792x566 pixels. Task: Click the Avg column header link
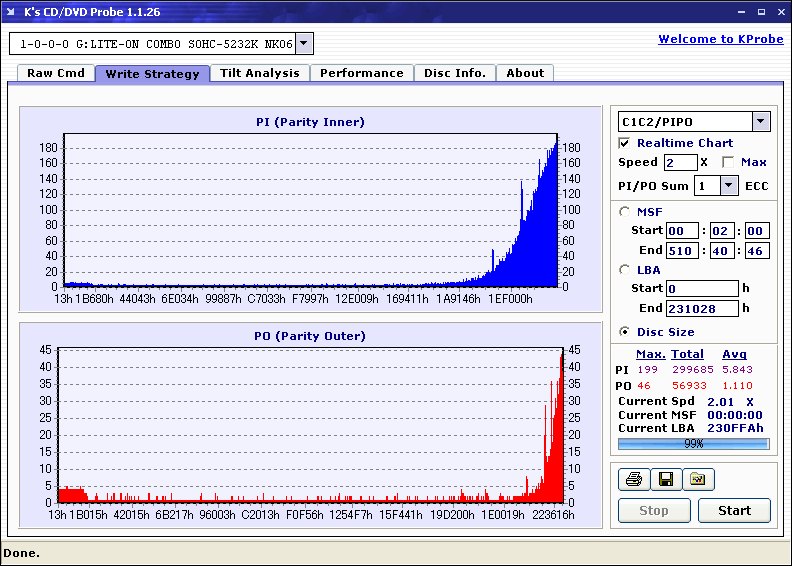point(734,354)
